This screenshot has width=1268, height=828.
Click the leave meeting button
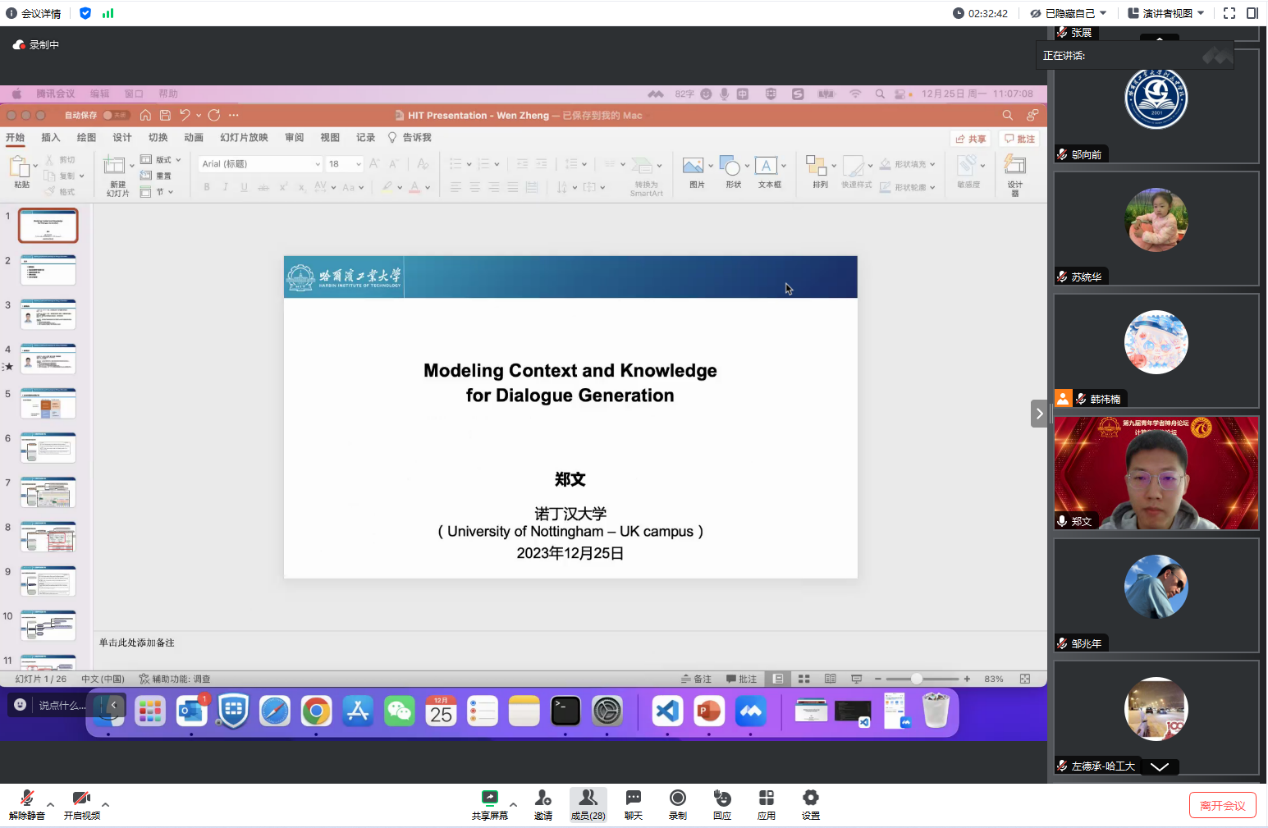[x=1222, y=805]
